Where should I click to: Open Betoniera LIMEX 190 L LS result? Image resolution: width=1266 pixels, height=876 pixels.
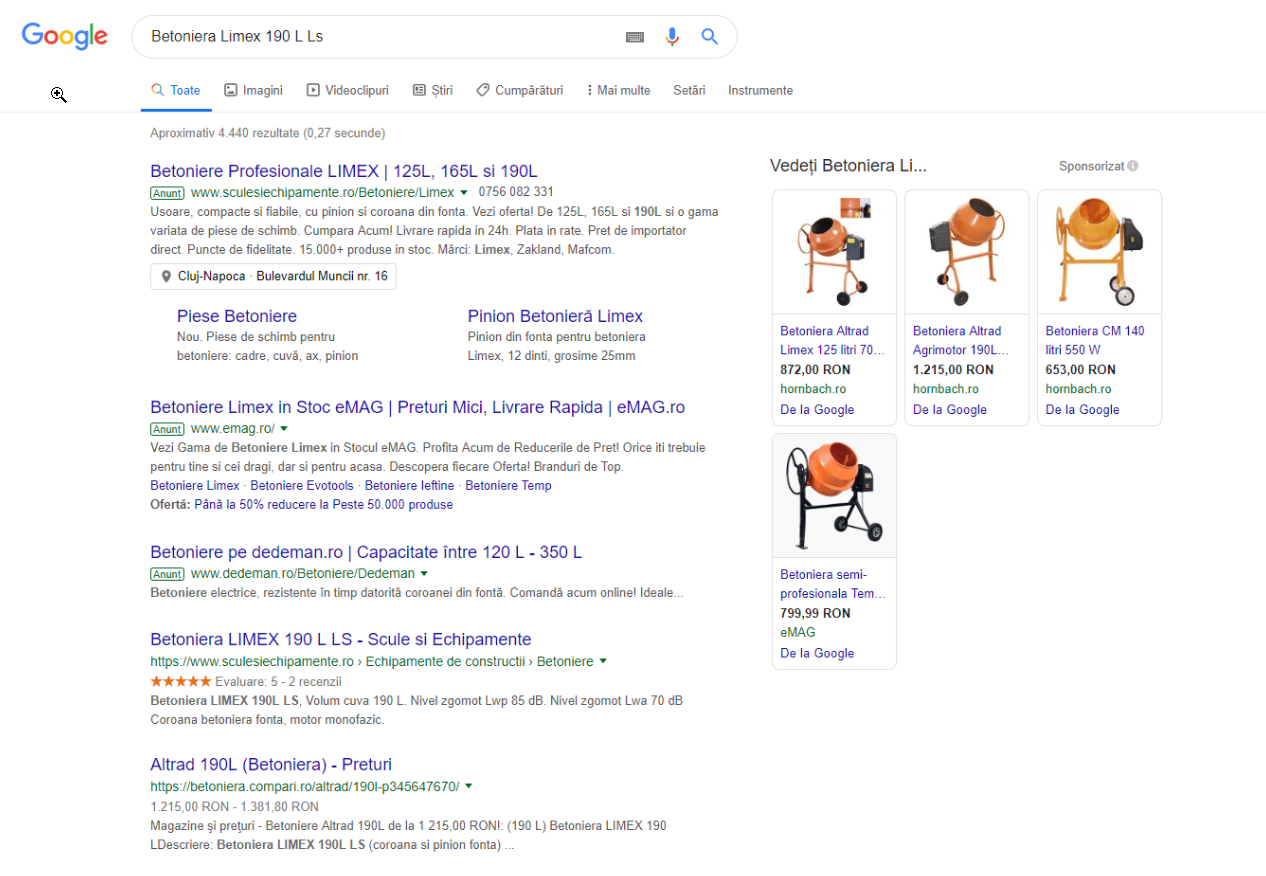(341, 640)
